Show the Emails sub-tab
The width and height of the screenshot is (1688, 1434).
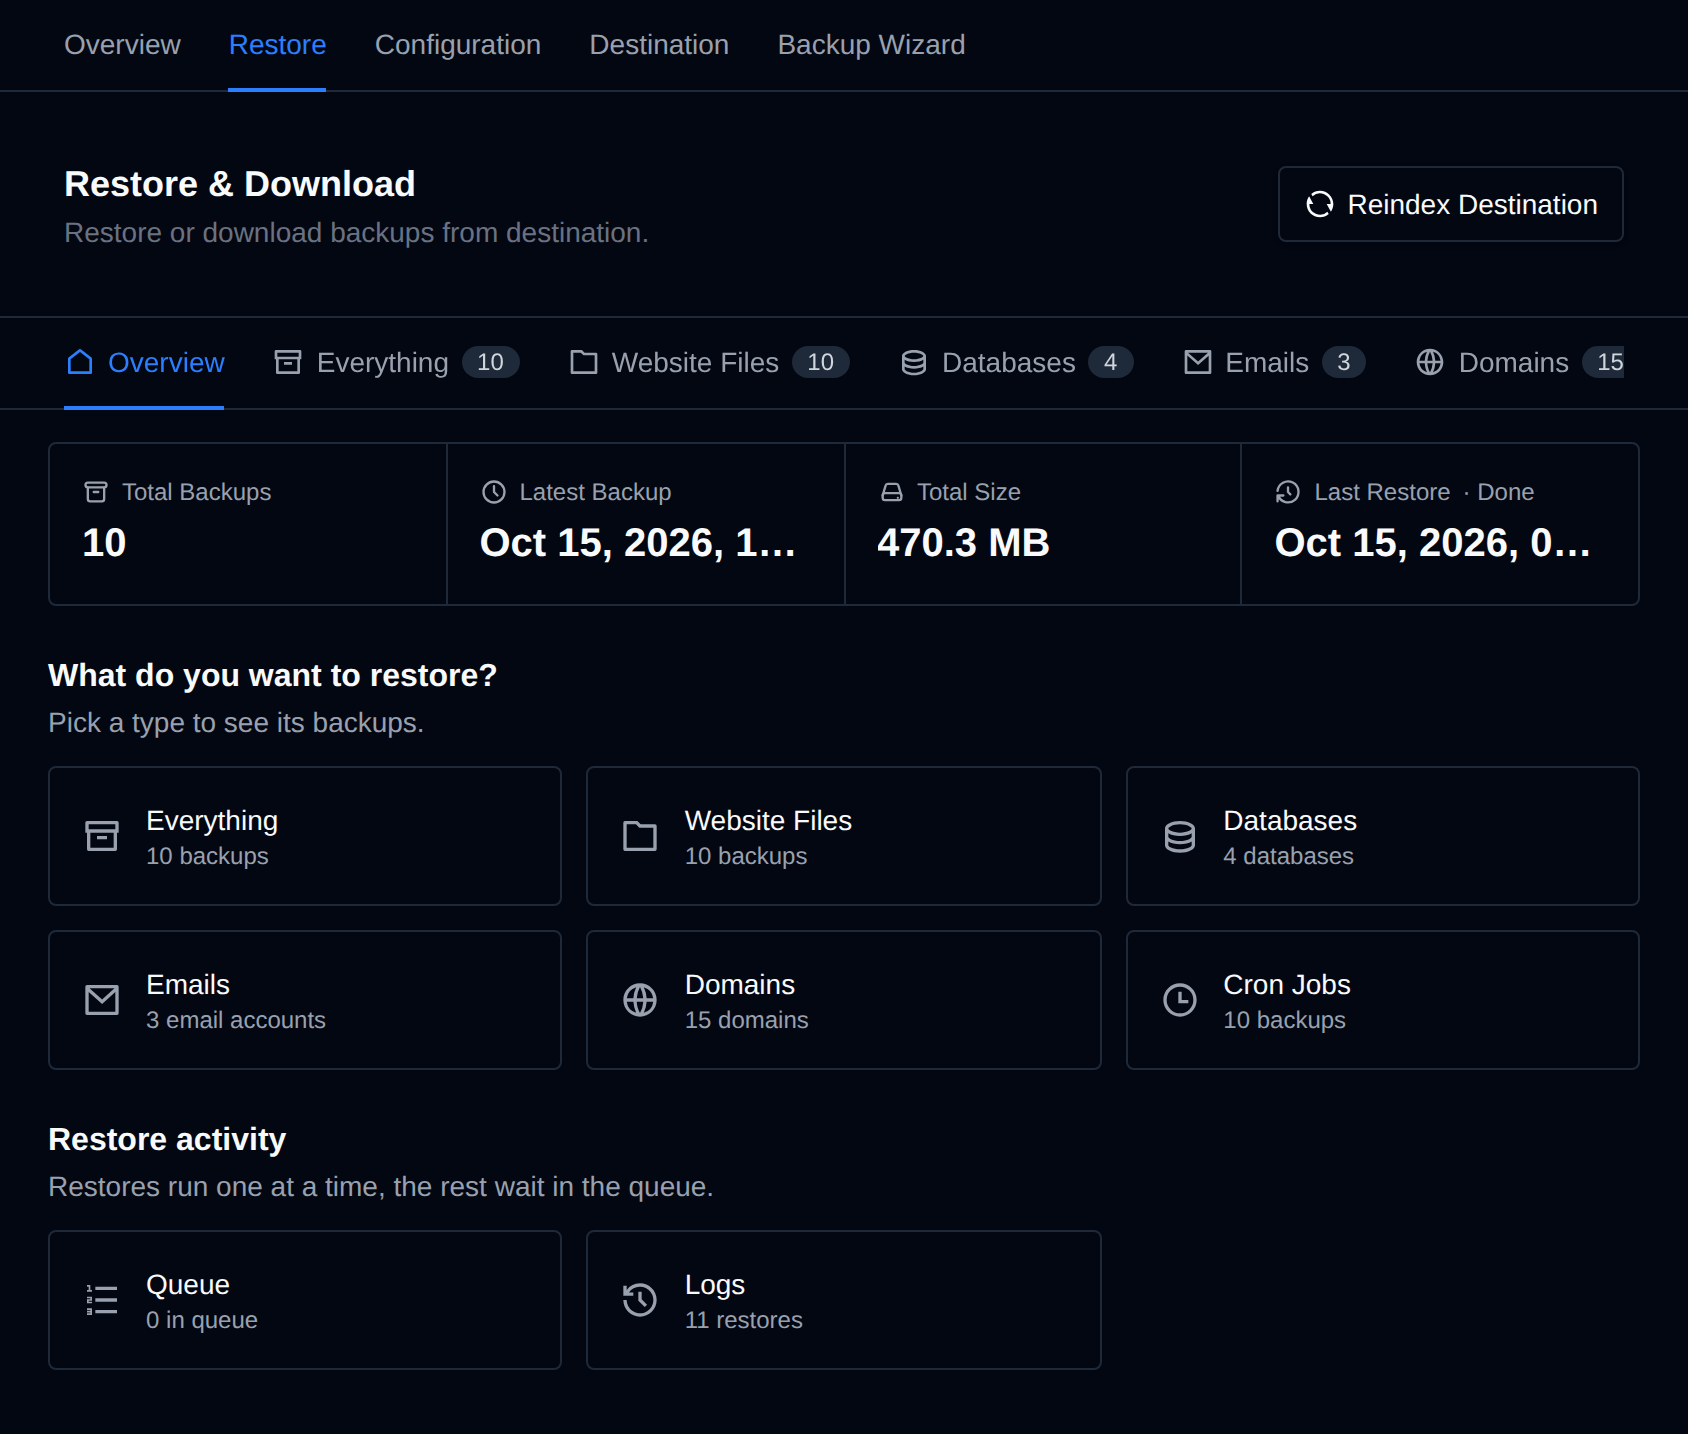(1274, 362)
